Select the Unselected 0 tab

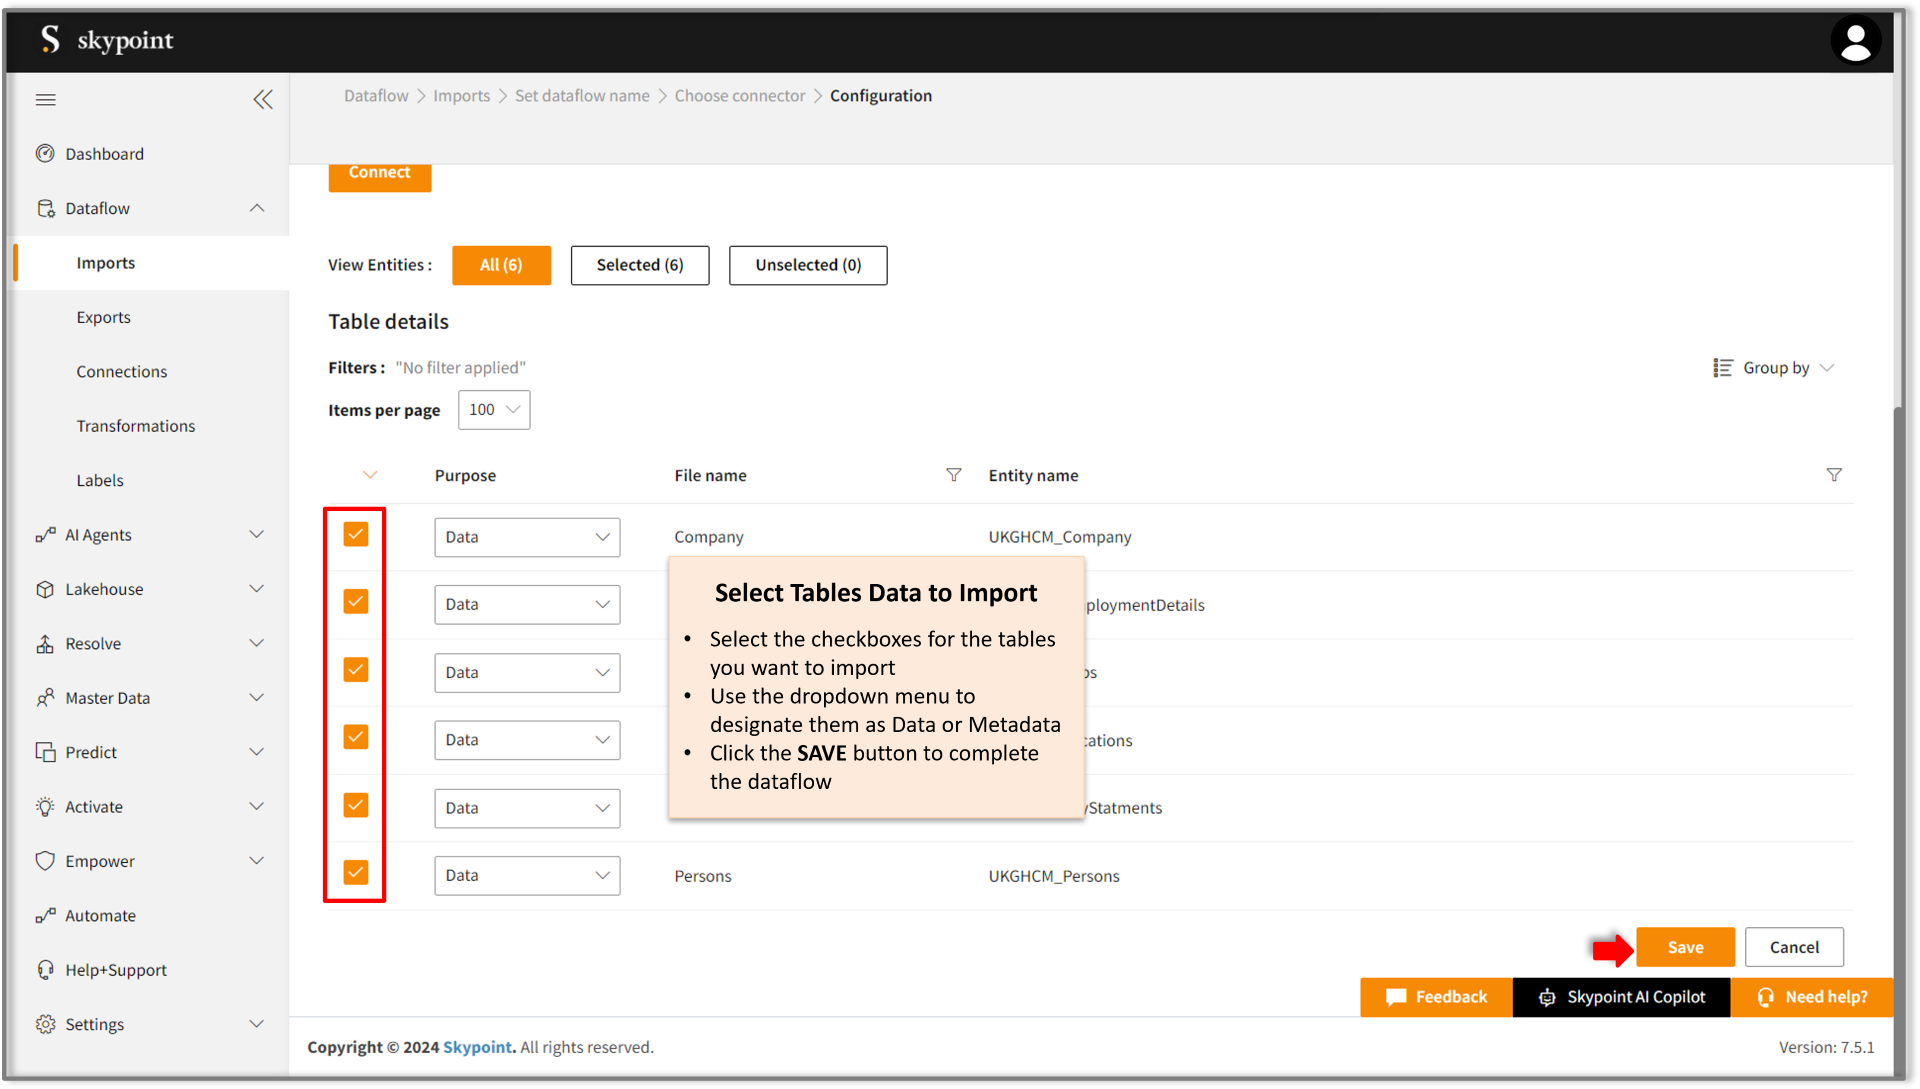[807, 264]
